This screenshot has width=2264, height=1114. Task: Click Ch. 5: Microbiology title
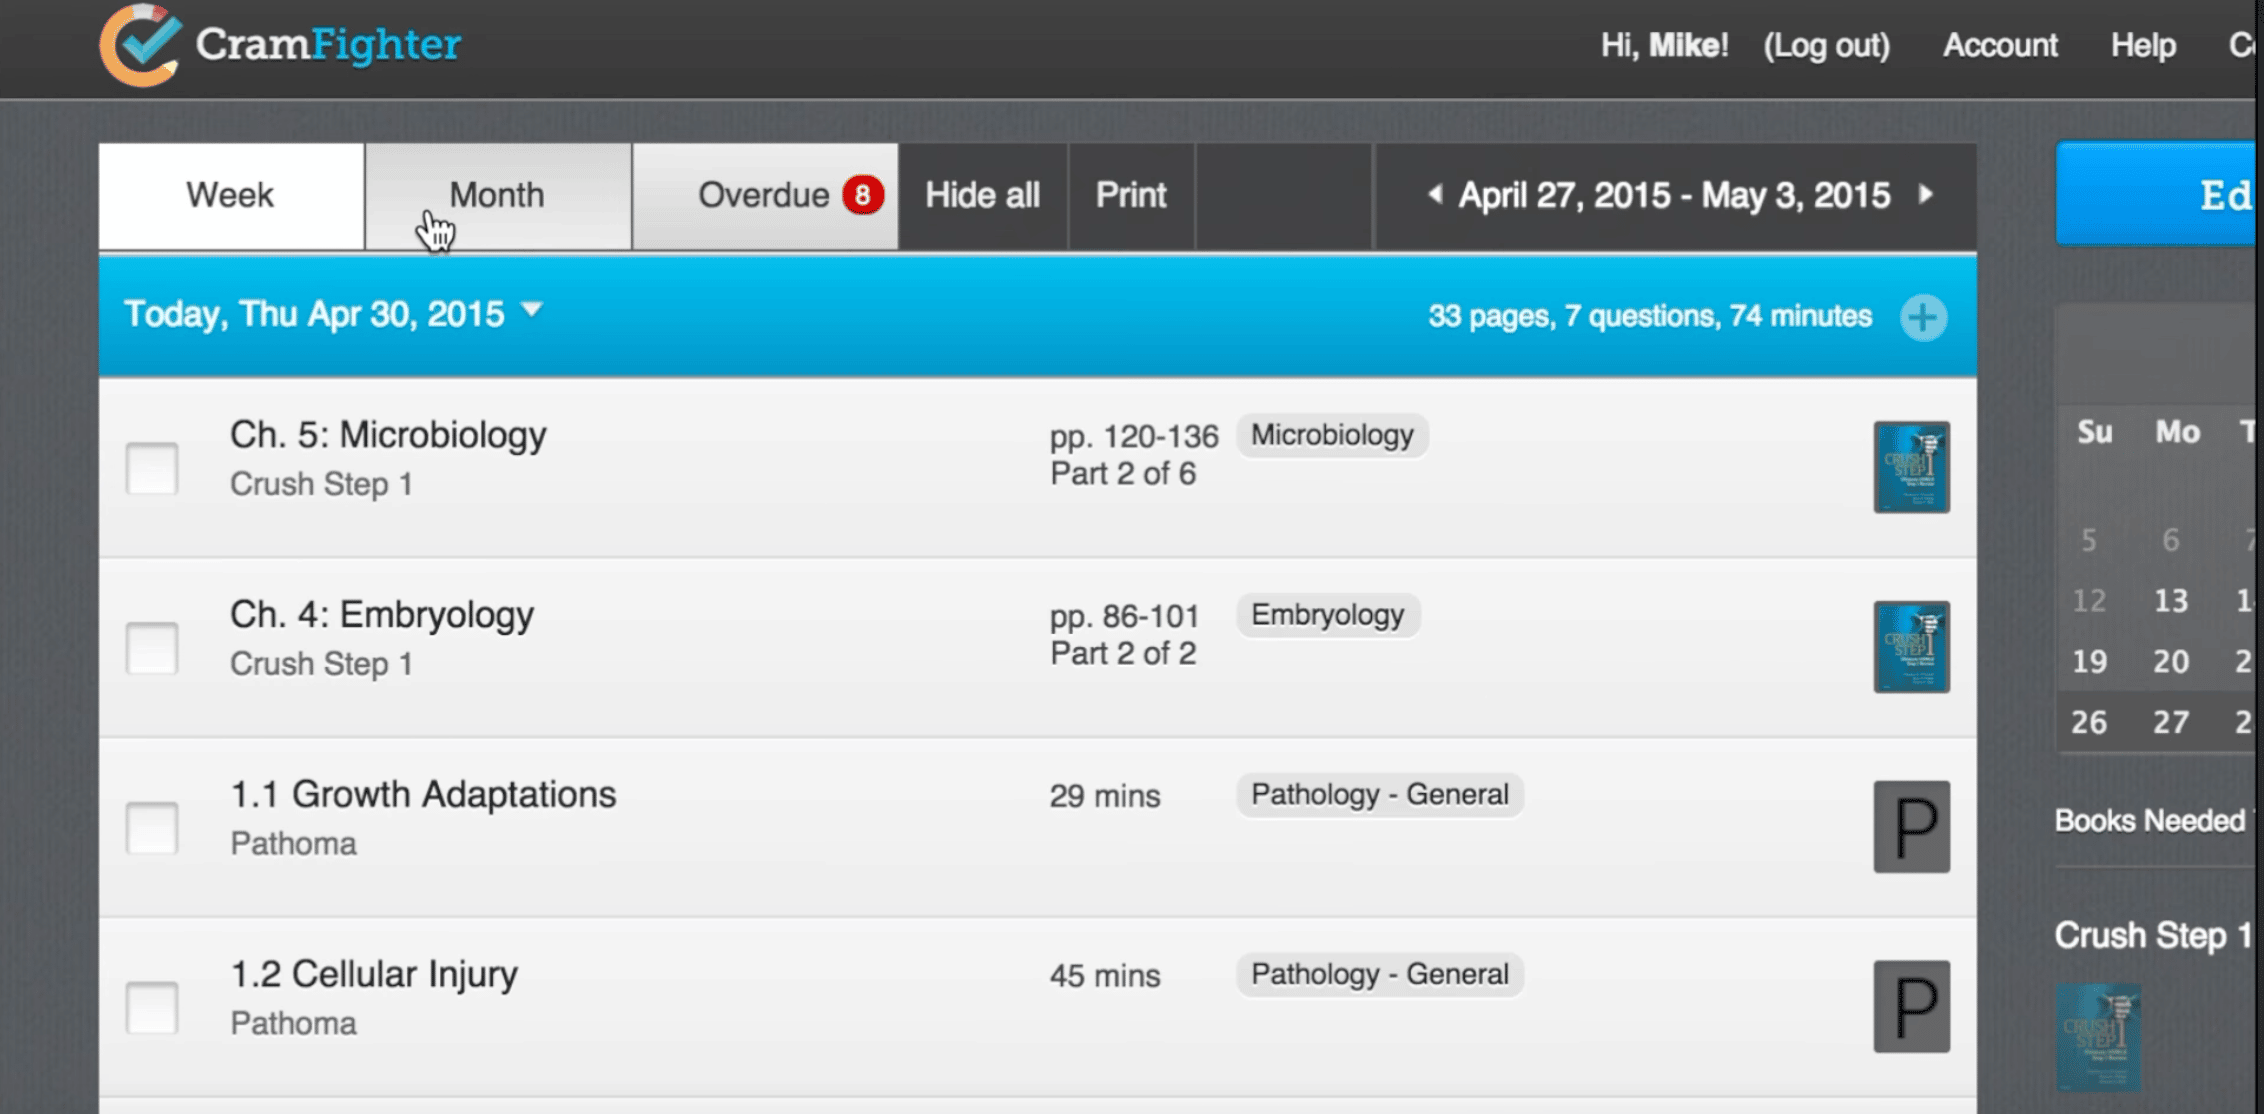(x=388, y=435)
